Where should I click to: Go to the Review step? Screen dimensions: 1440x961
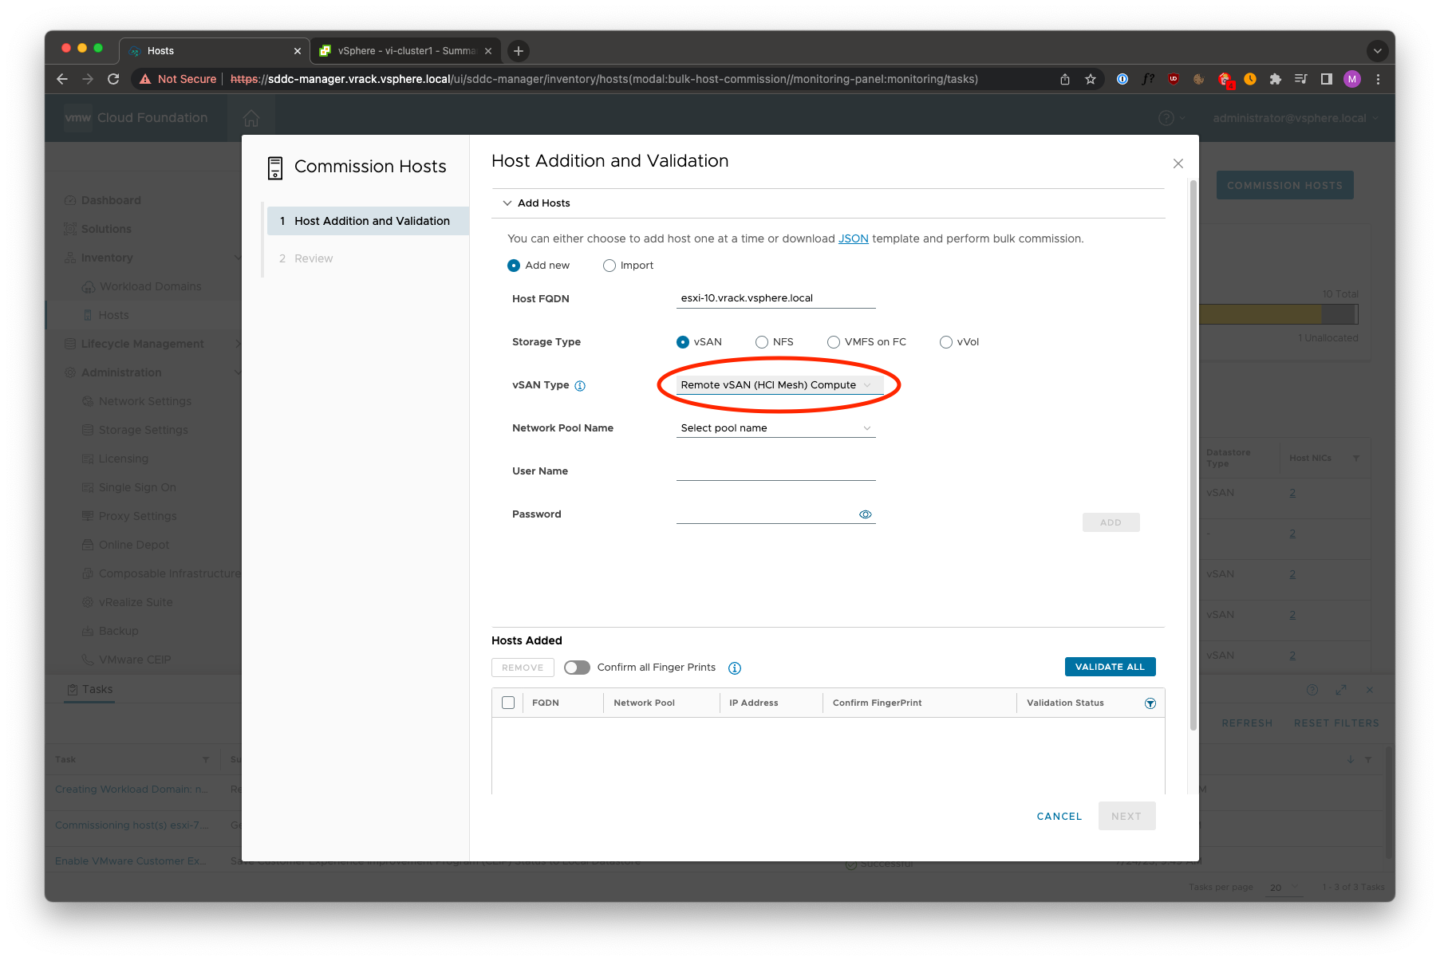tap(312, 257)
